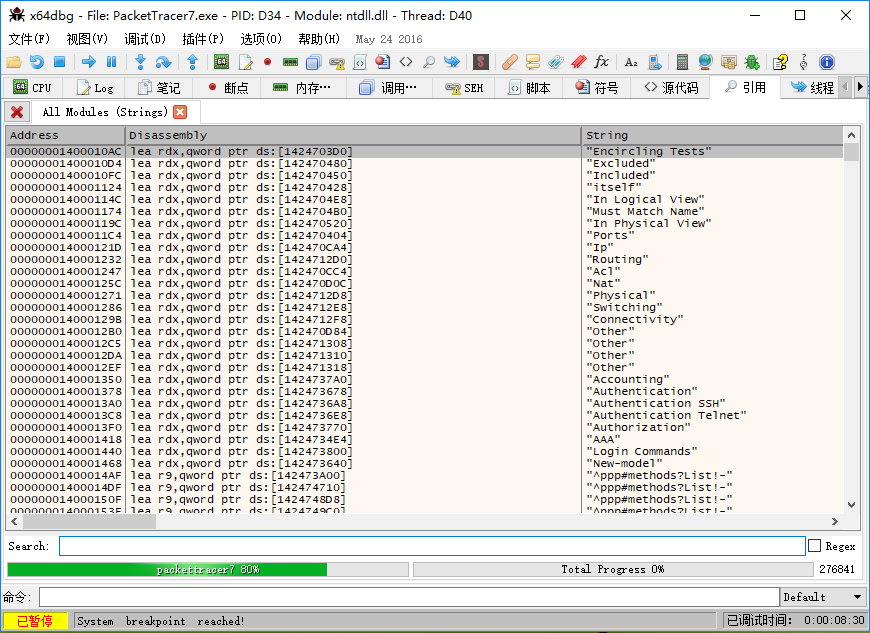Viewport: 870px width, 633px height.
Task: Click the down arrow of strings list scrollbar
Action: (x=851, y=505)
